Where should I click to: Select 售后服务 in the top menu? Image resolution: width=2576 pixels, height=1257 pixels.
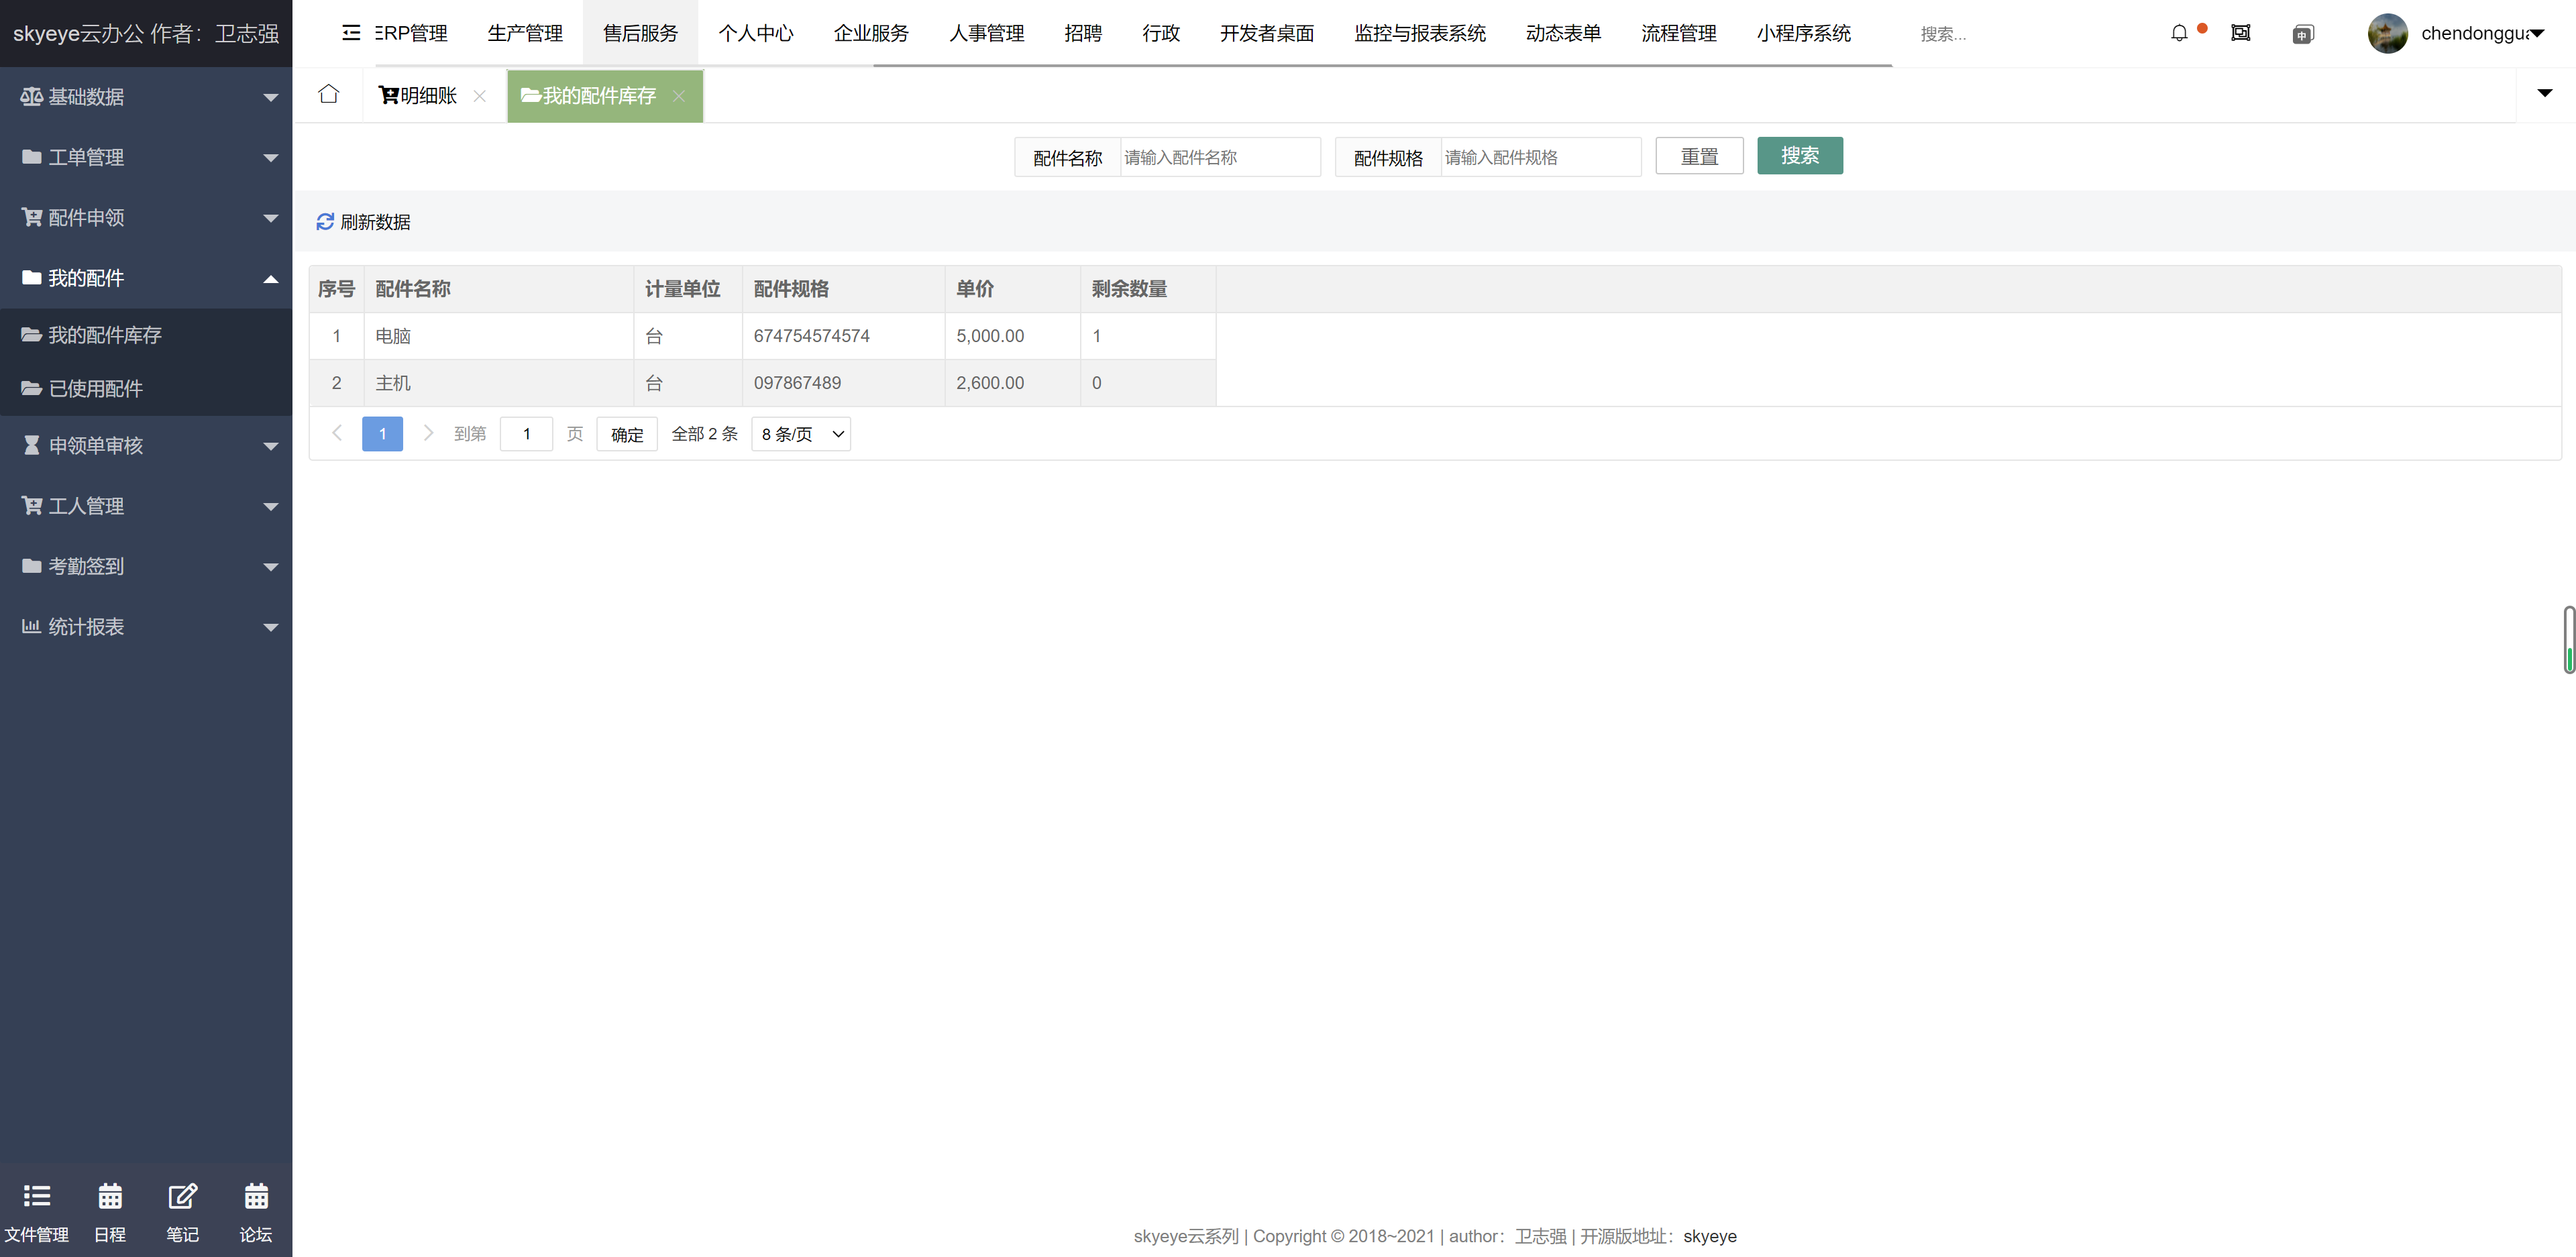coord(640,33)
